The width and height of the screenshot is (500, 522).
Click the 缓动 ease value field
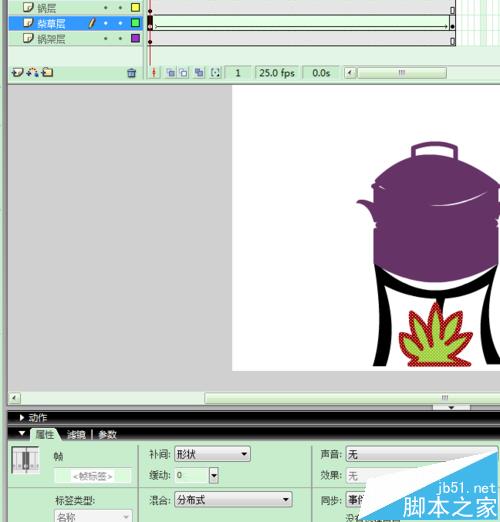192,475
